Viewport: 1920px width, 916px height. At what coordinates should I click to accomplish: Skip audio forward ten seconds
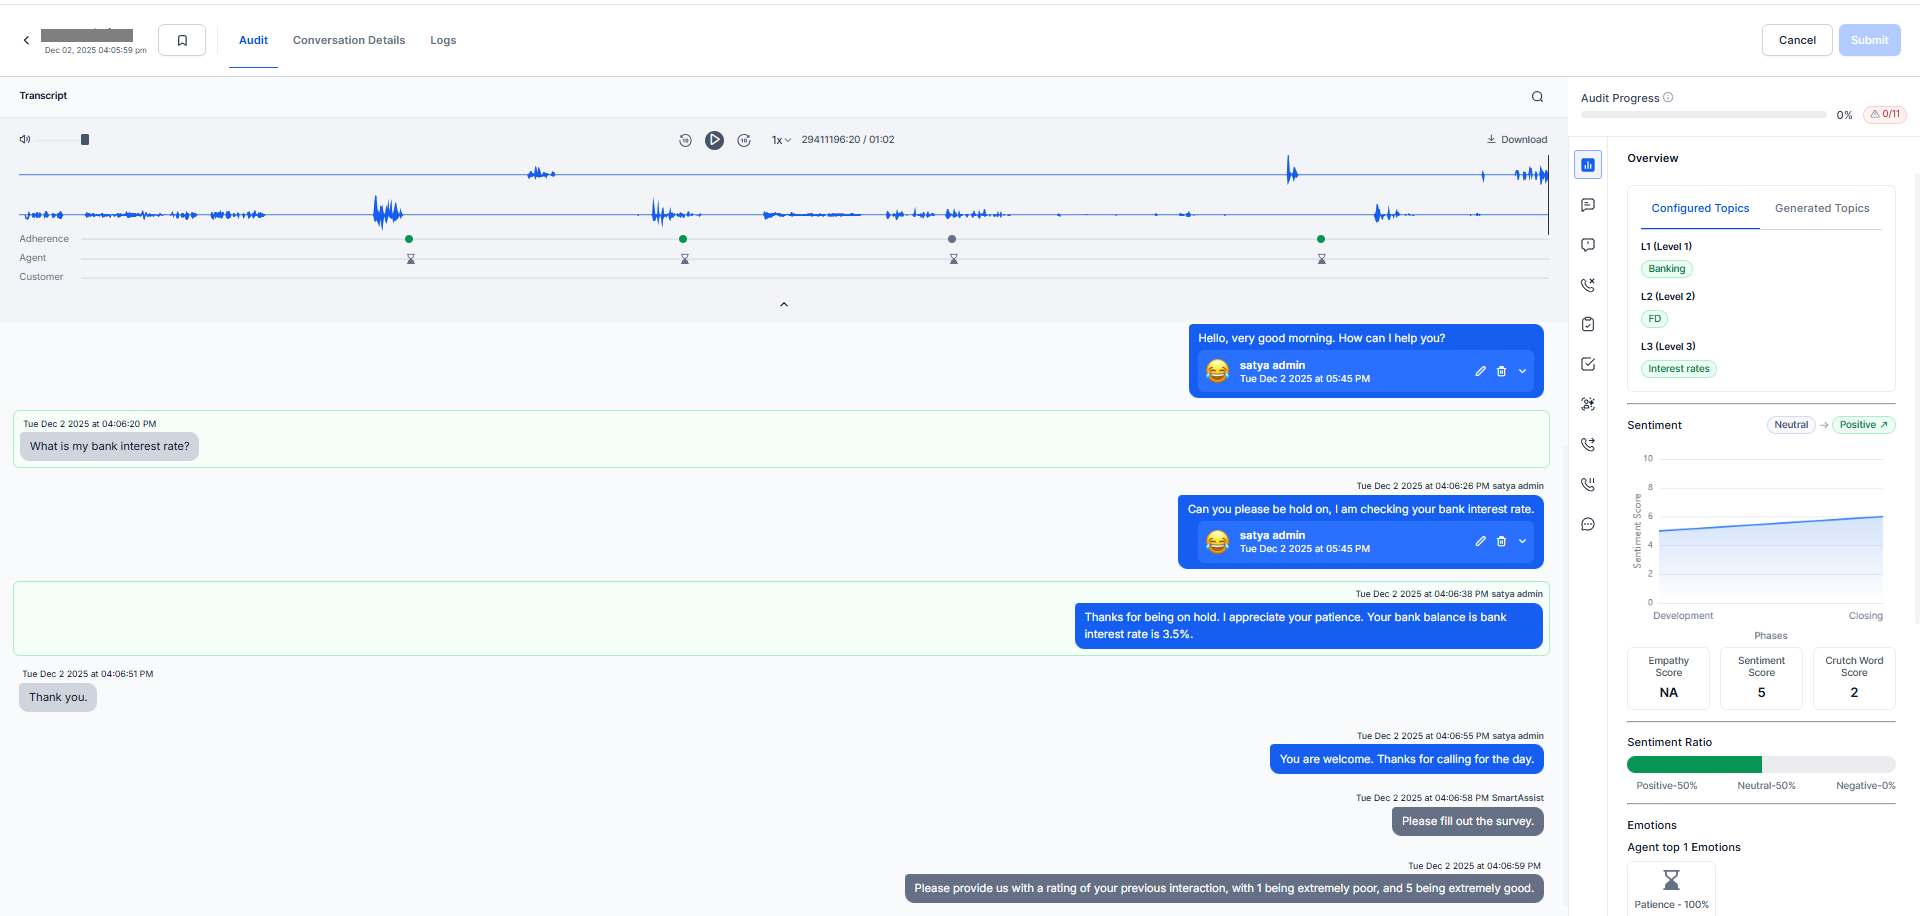(744, 140)
